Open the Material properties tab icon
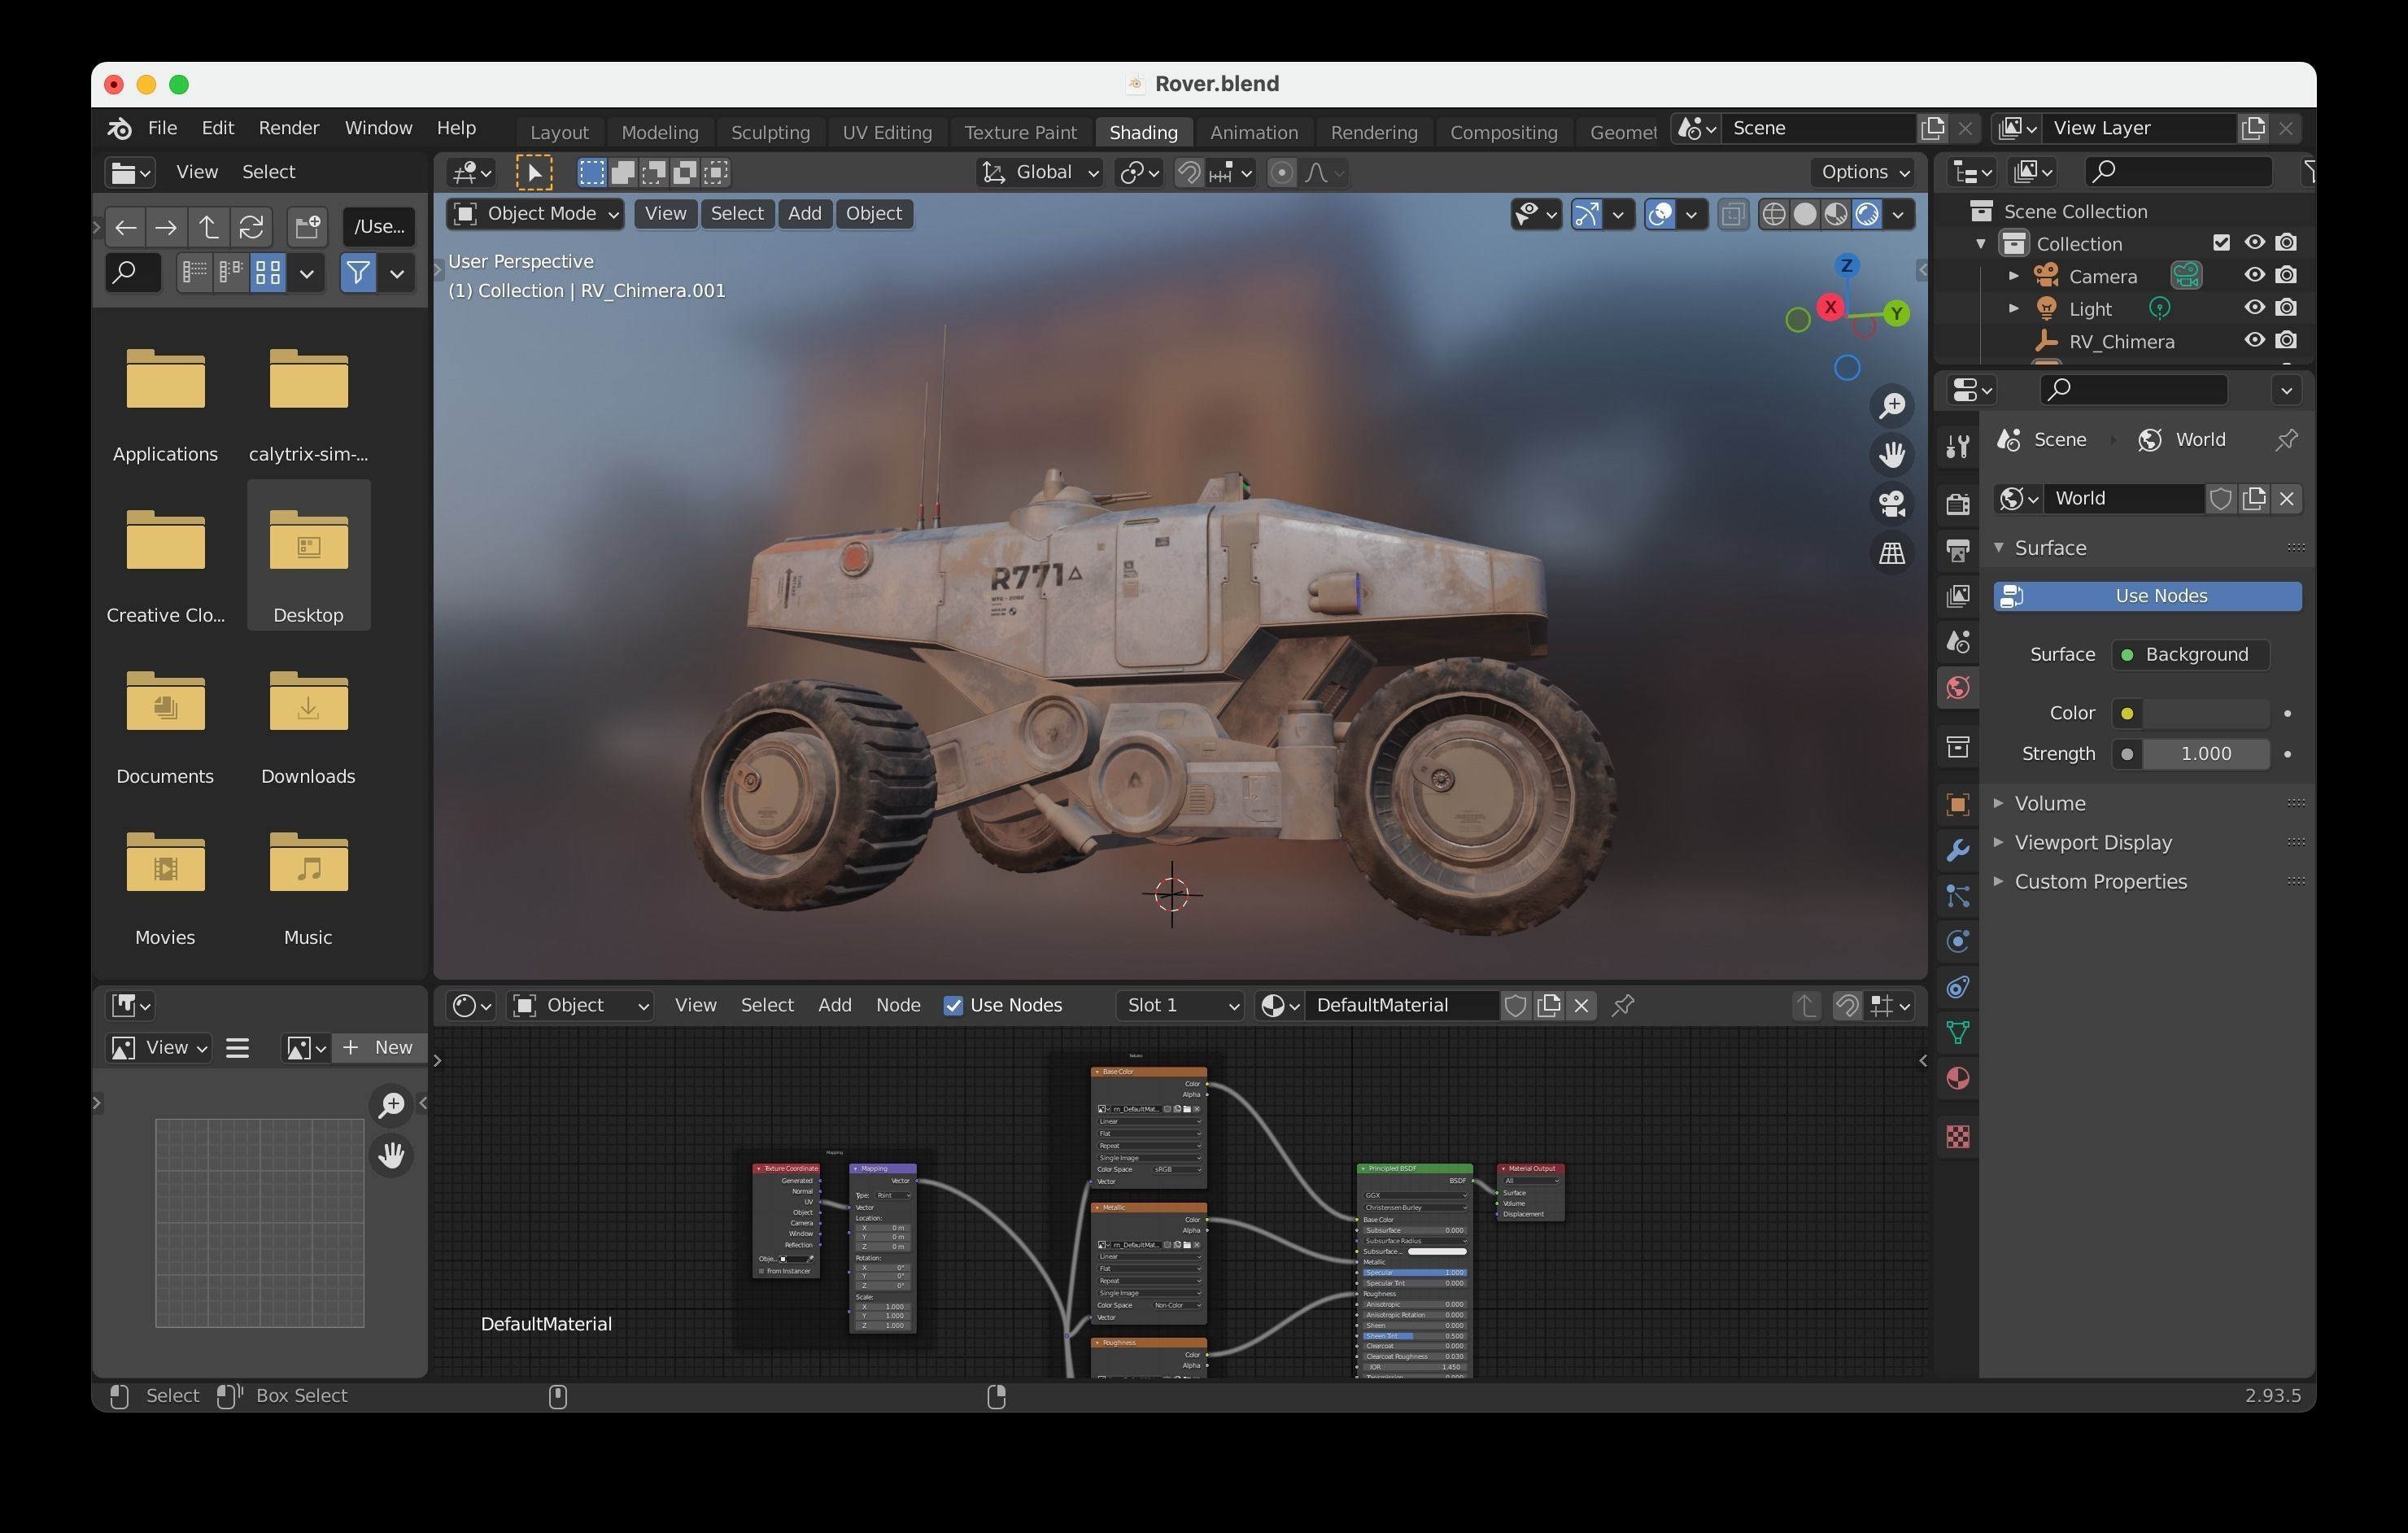Image resolution: width=2408 pixels, height=1533 pixels. tap(1957, 1079)
